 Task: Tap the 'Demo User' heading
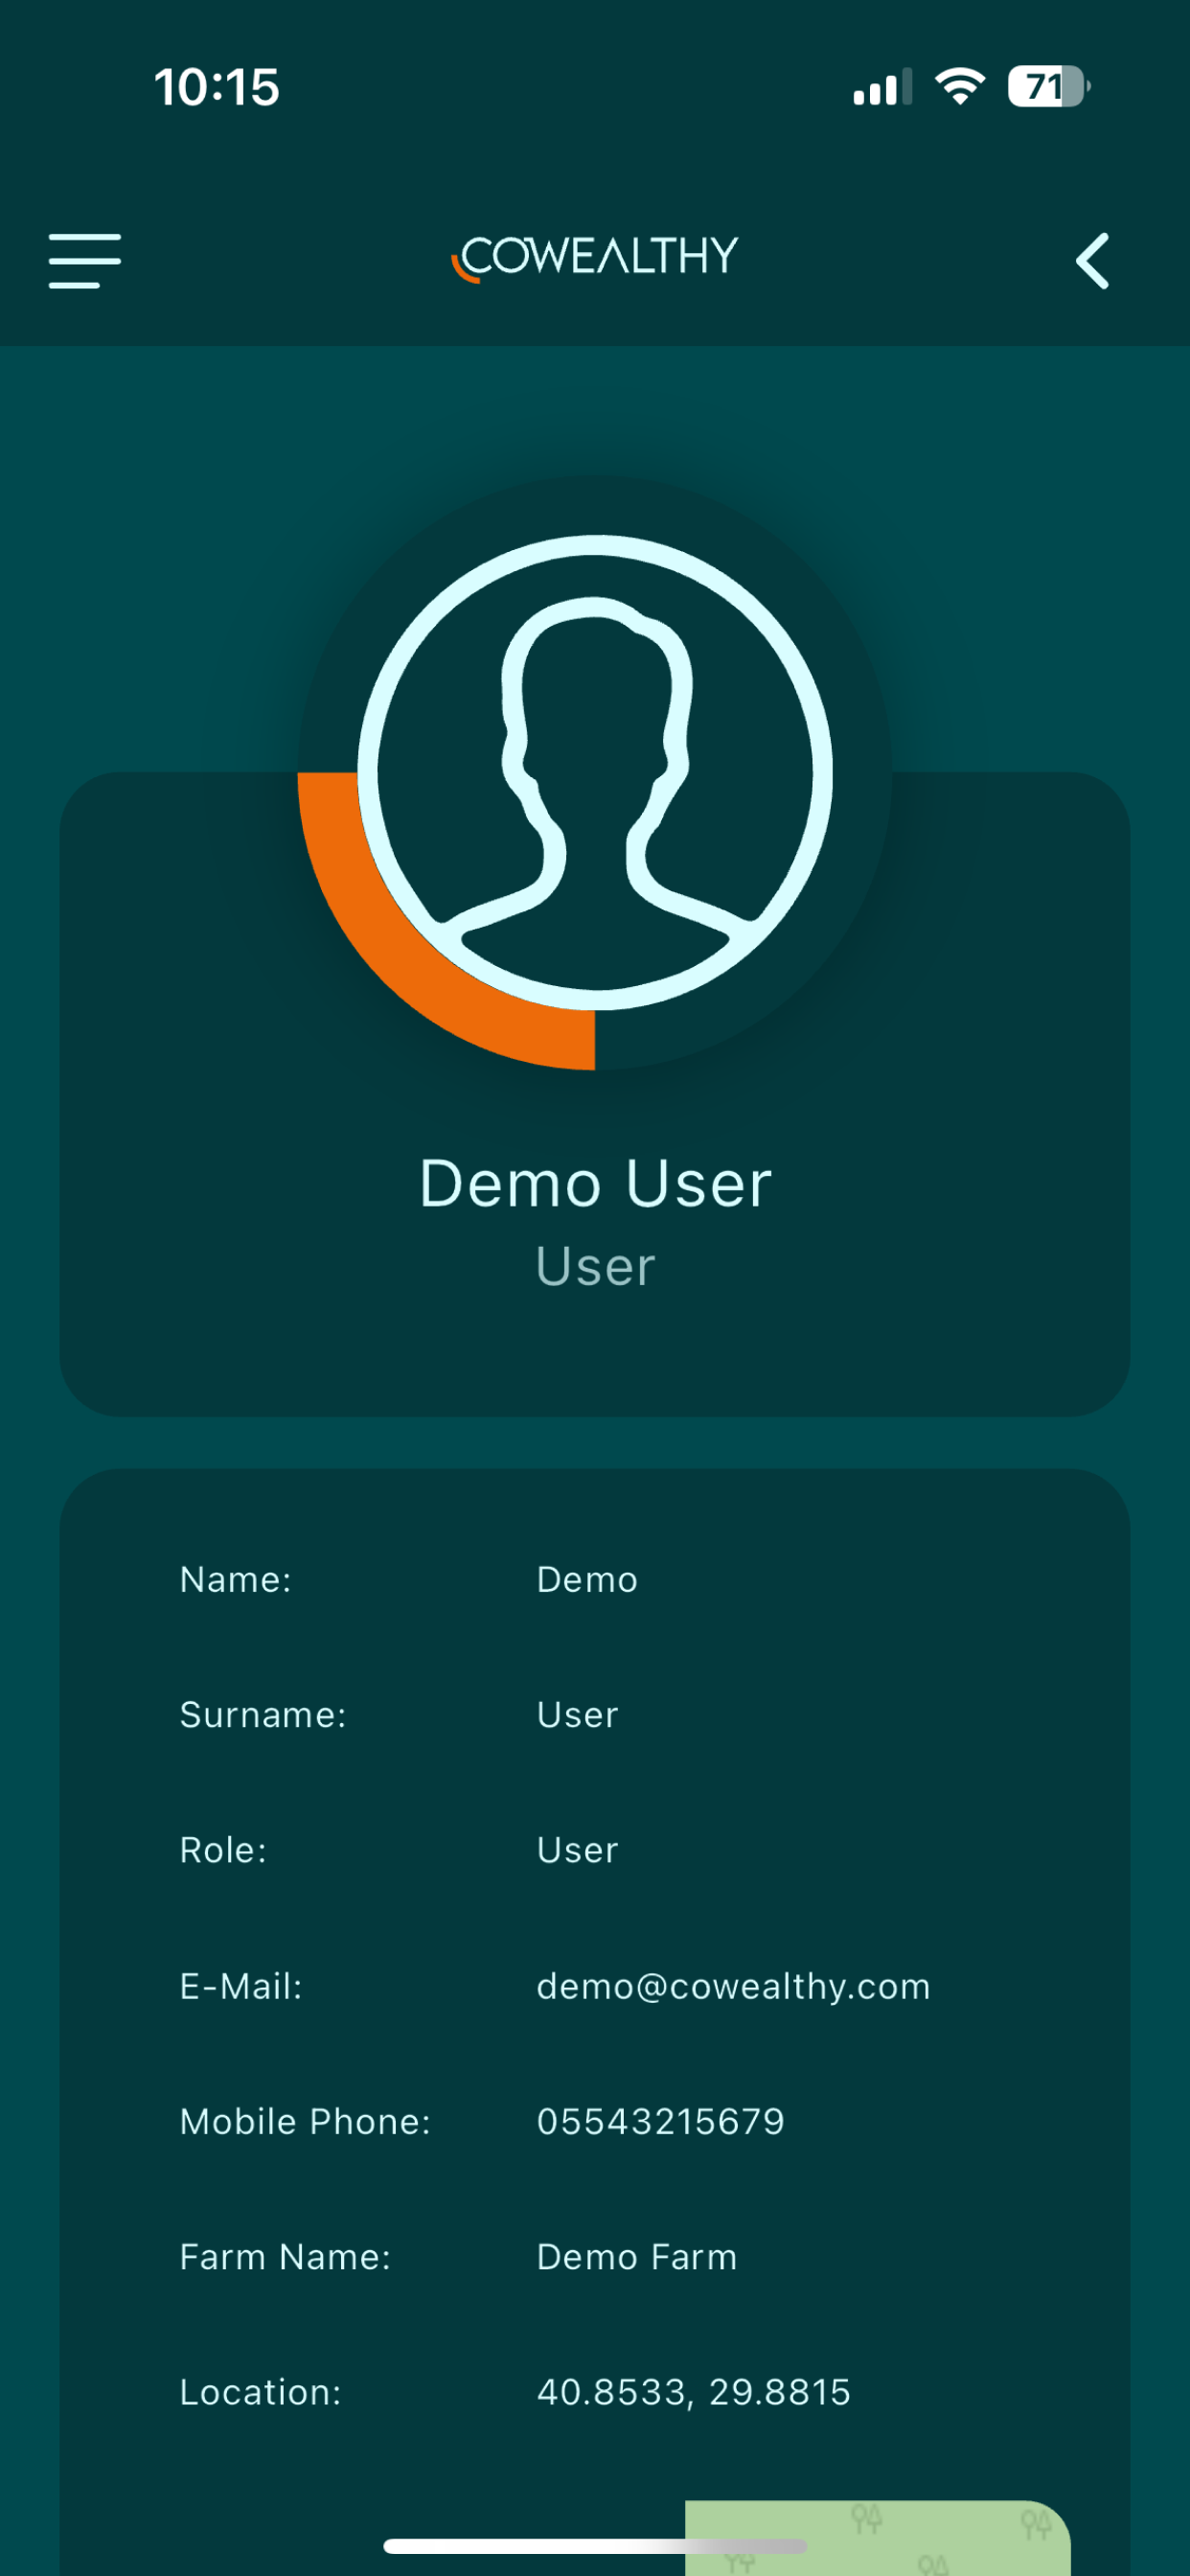[595, 1184]
